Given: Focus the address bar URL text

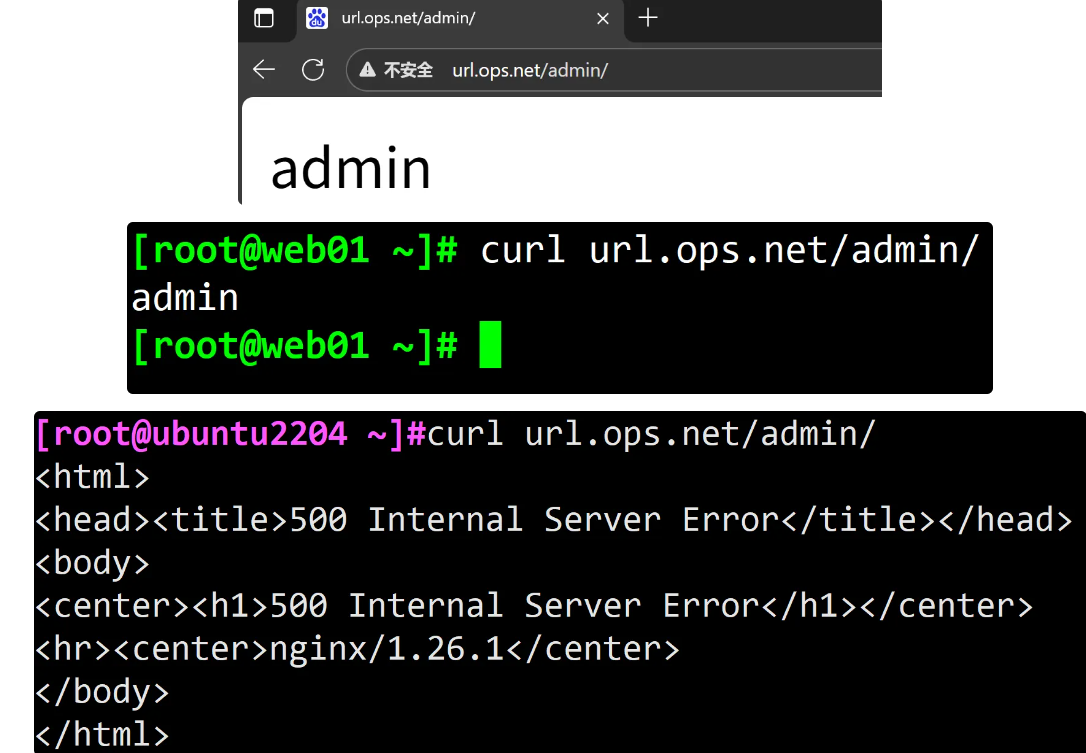Looking at the screenshot, I should 530,70.
